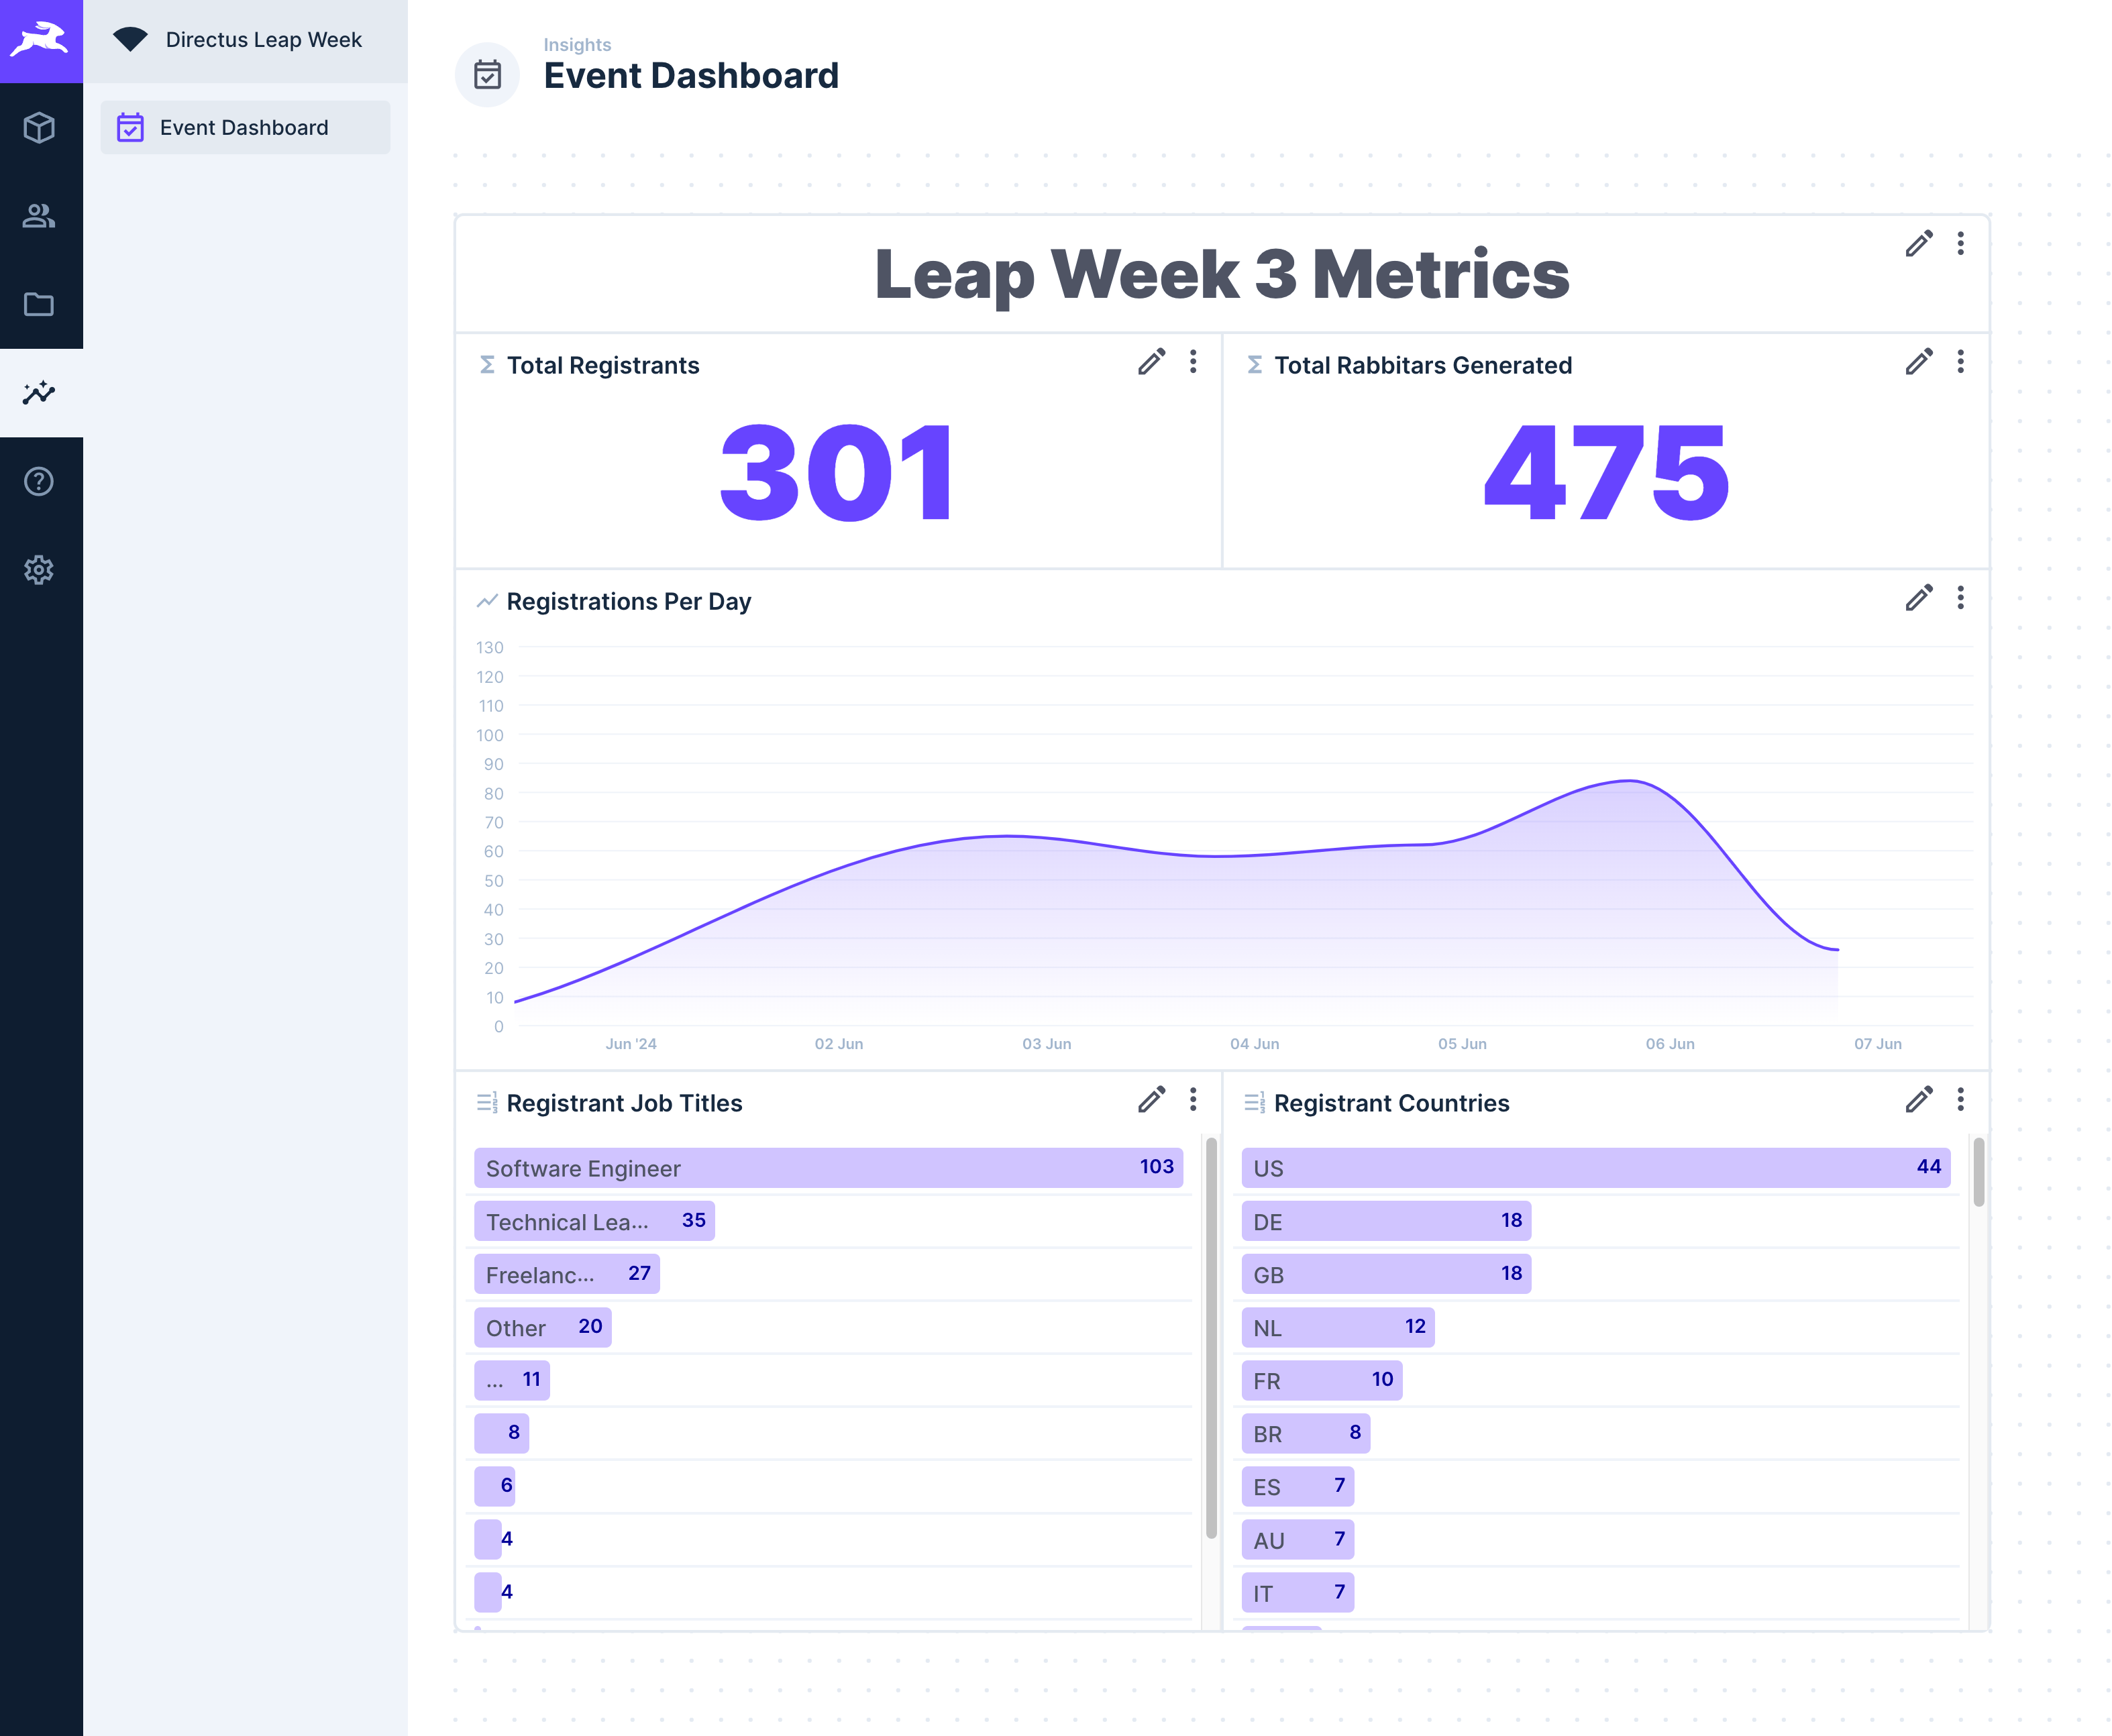Image resolution: width=2112 pixels, height=1736 pixels.
Task: Select Event Dashboard in the sidebar
Action: click(x=245, y=128)
